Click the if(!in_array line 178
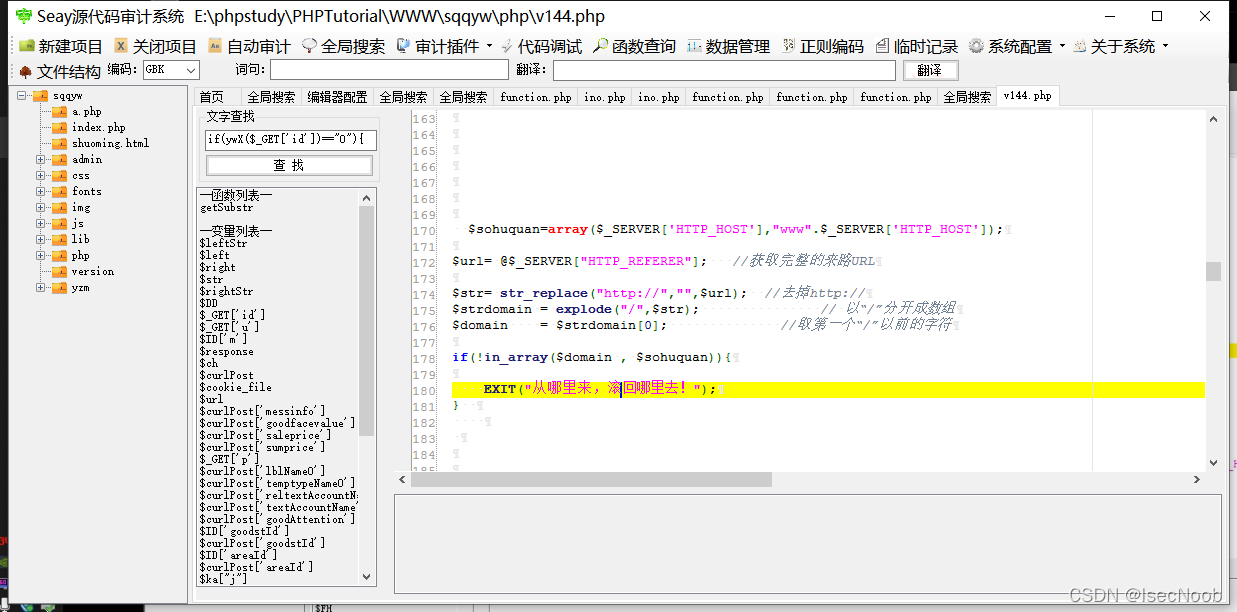Viewport: 1237px width, 612px height. pos(594,357)
